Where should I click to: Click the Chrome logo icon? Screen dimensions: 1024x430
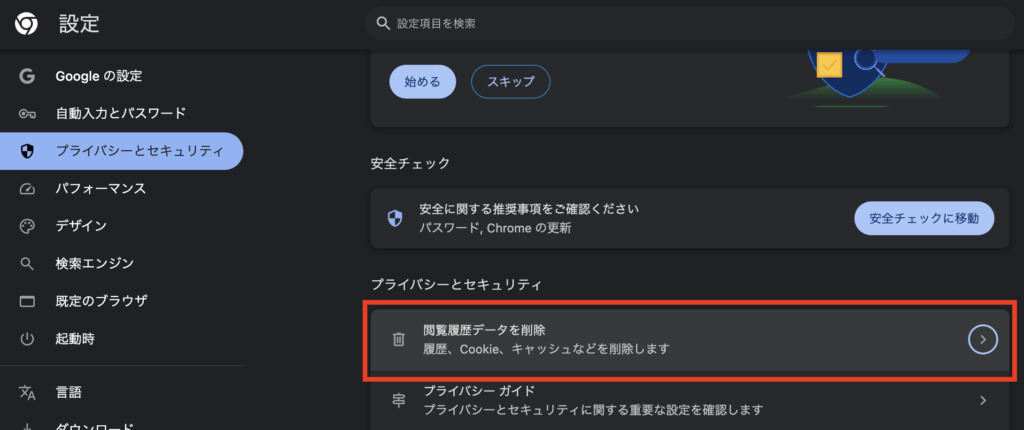(x=27, y=24)
